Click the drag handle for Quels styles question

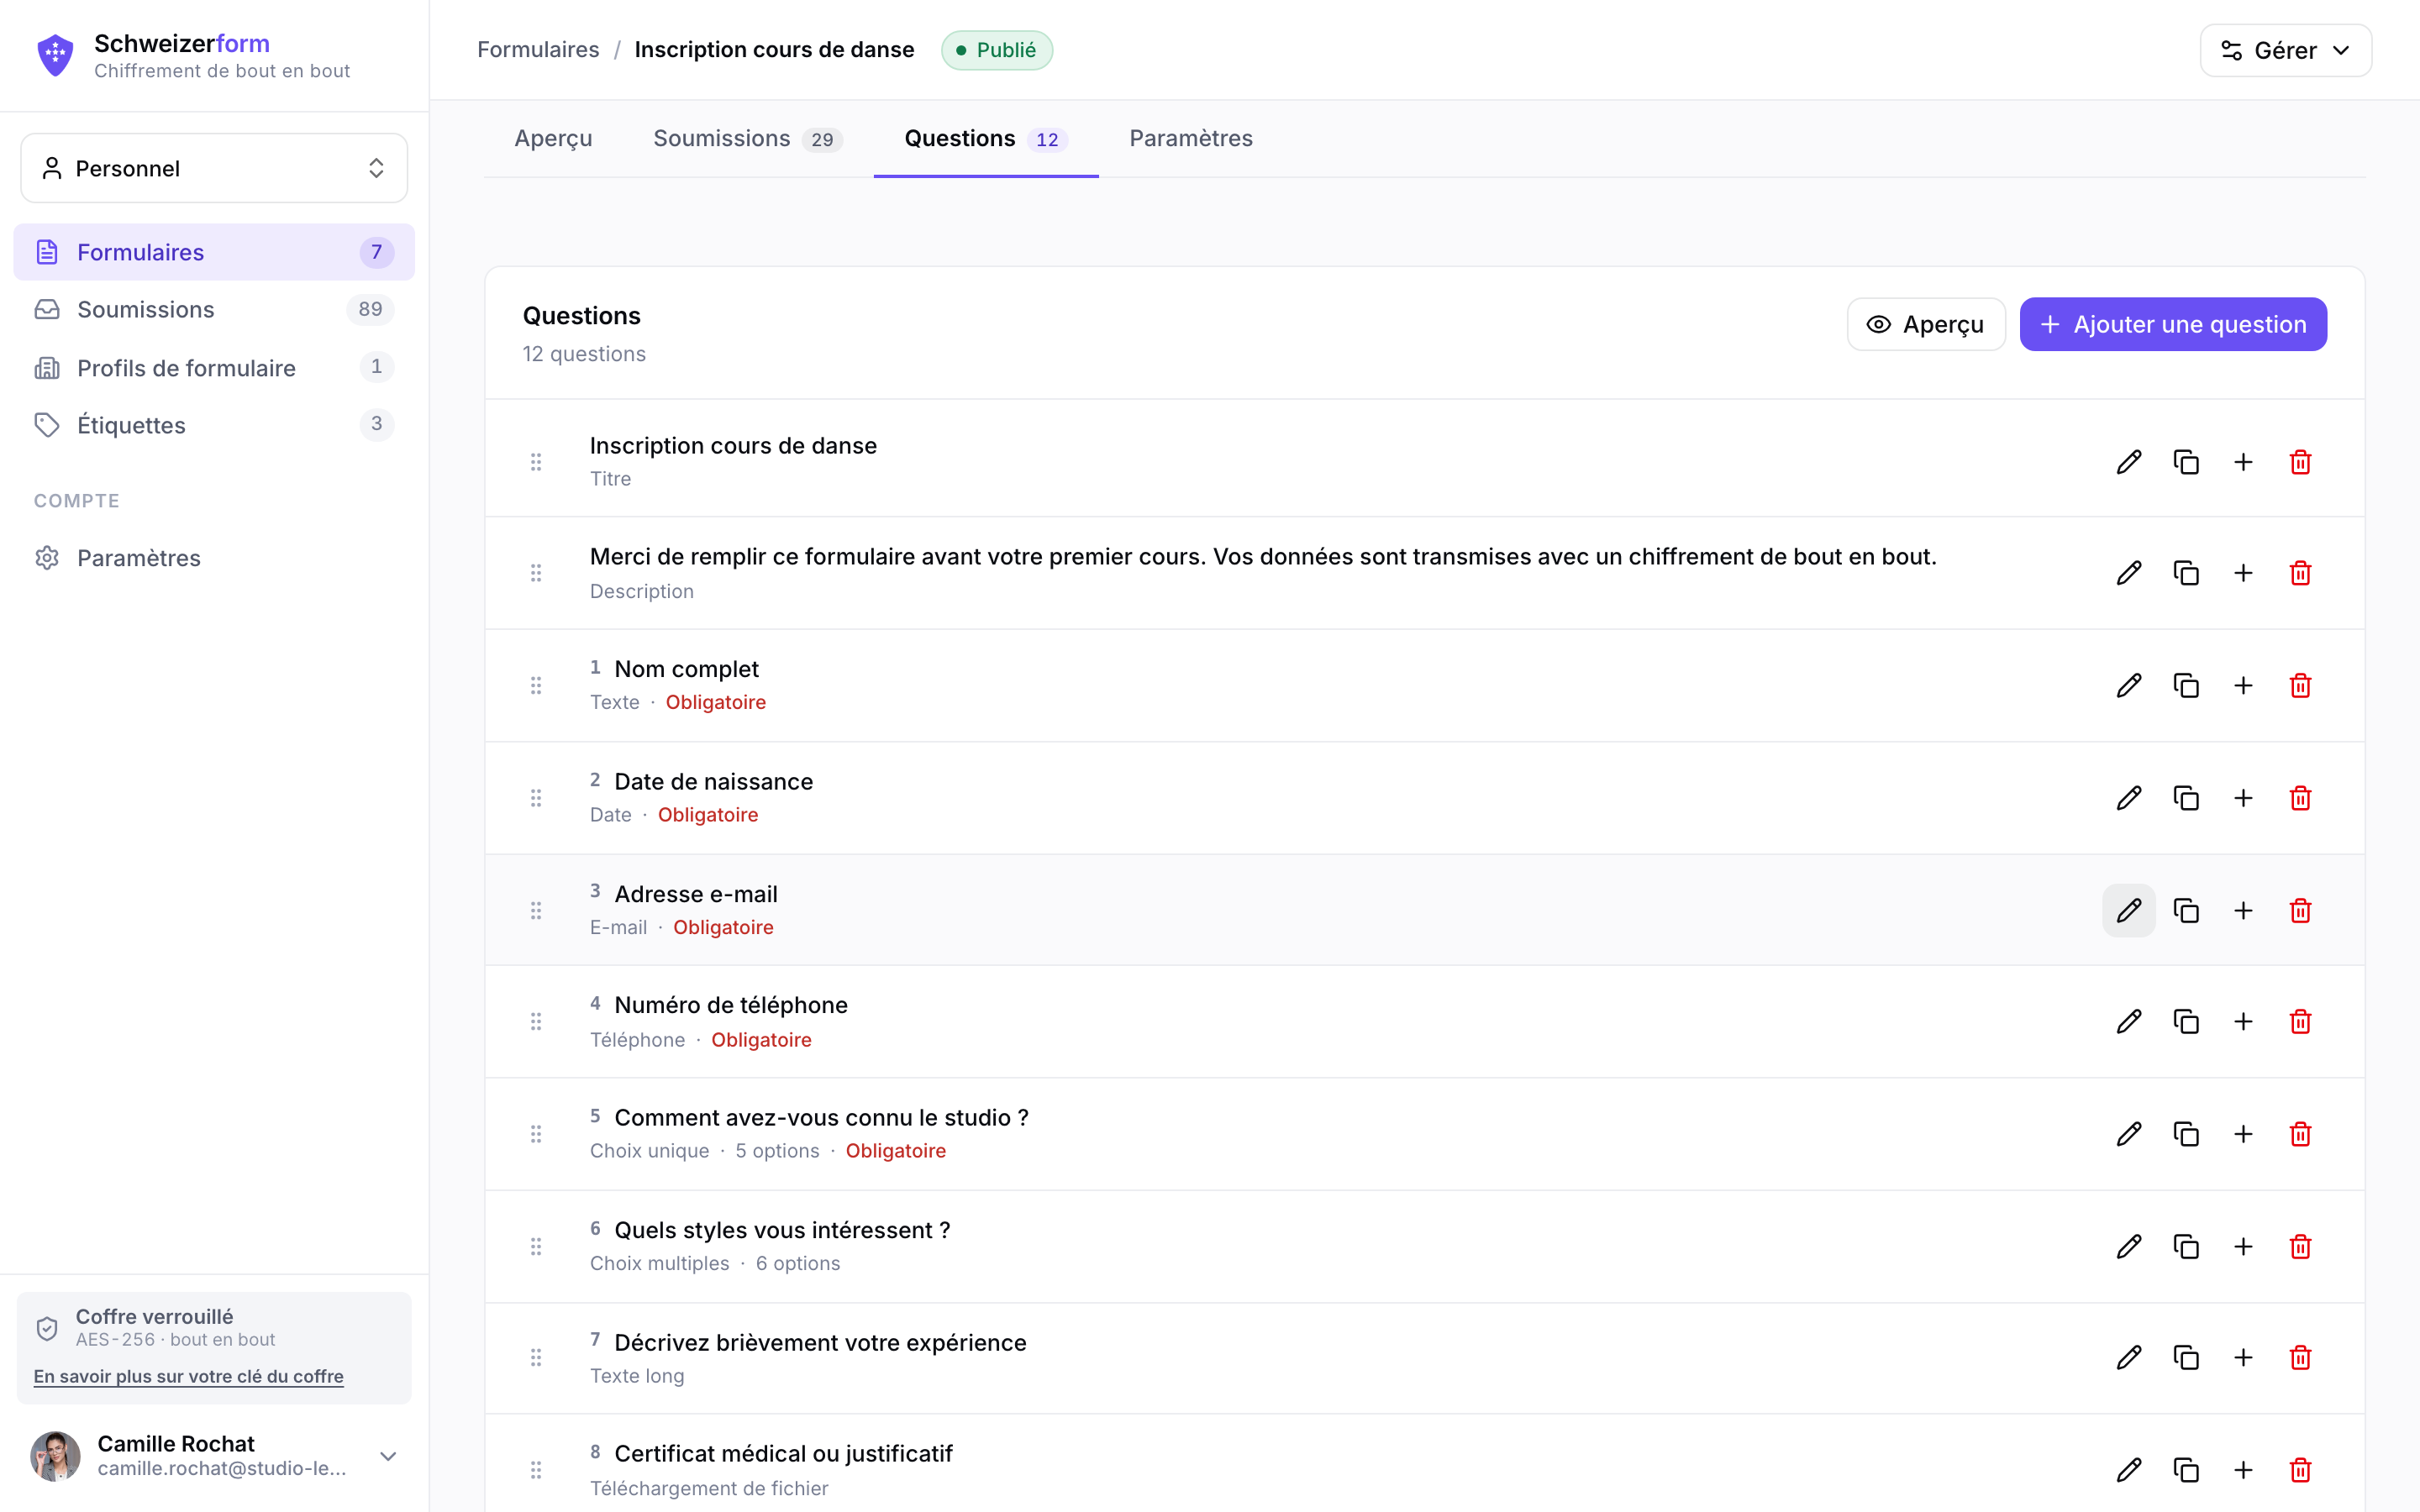coord(536,1246)
